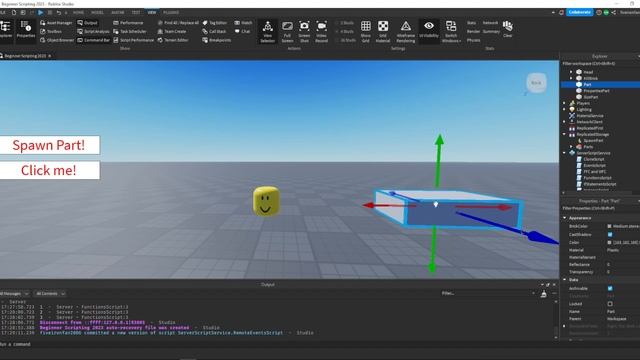Open the Watch panel
Screen dimensions: 640x360
(243, 23)
